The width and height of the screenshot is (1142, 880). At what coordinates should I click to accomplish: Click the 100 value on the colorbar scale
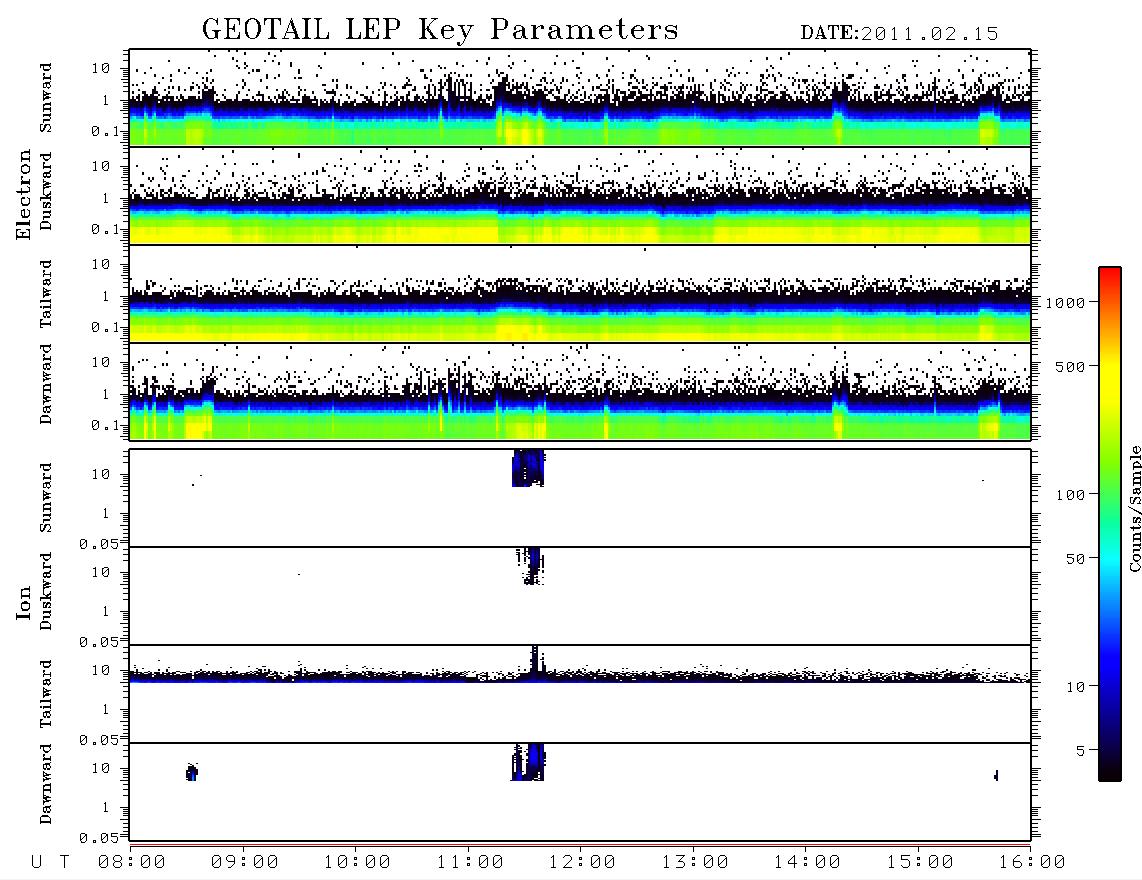pyautogui.click(x=1070, y=495)
